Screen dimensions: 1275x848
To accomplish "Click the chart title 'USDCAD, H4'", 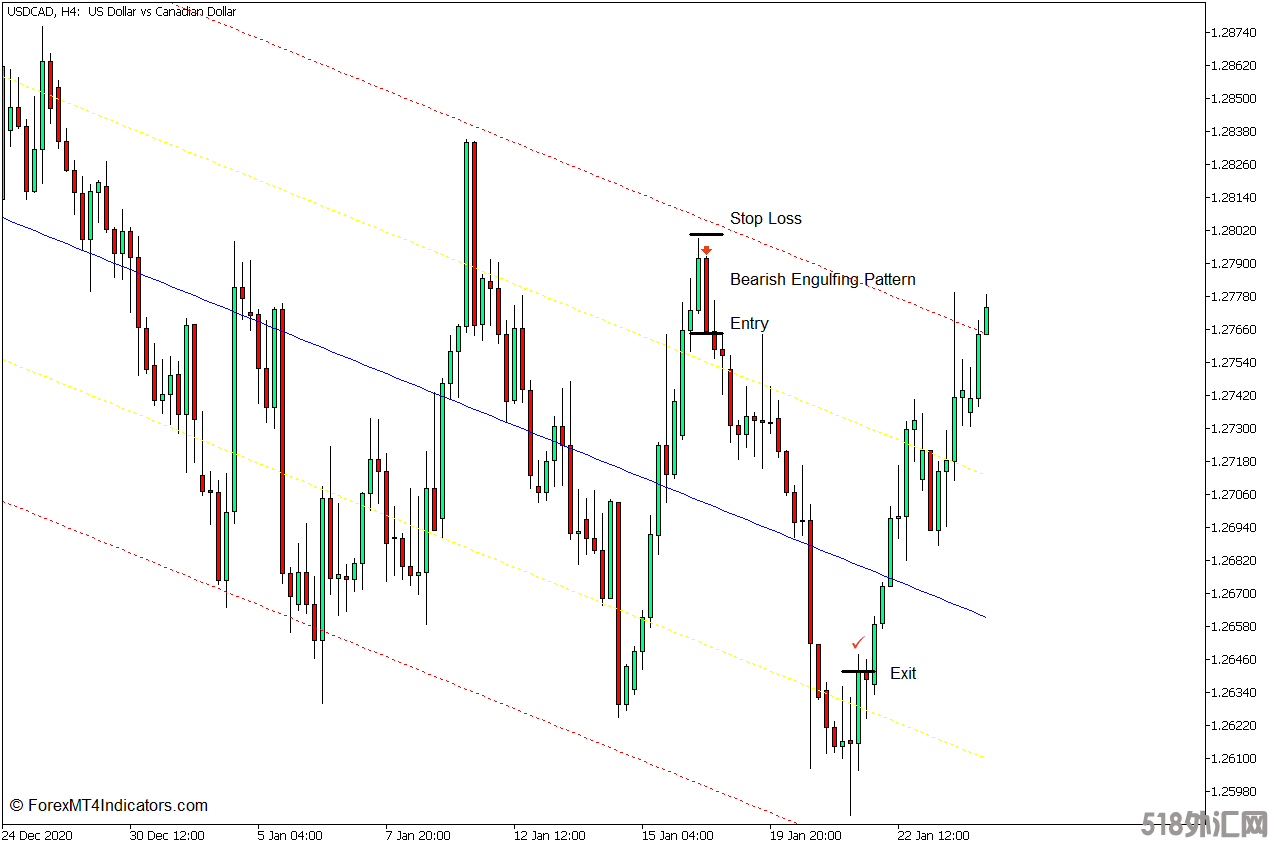I will (42, 12).
